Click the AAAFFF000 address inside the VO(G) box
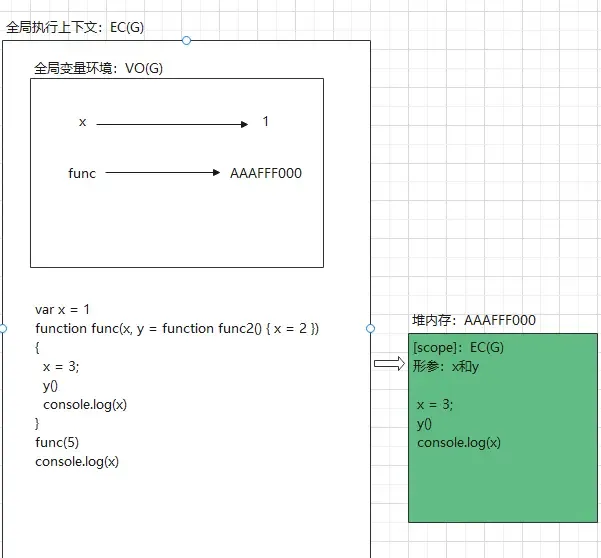The image size is (601, 558). (265, 173)
